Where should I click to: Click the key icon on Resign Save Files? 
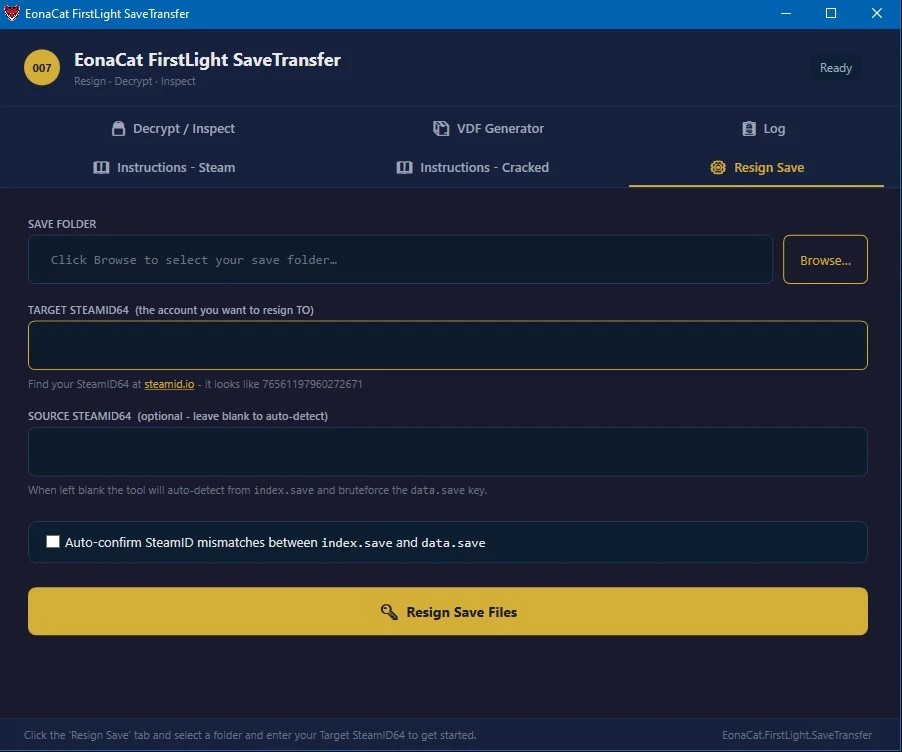tap(389, 612)
